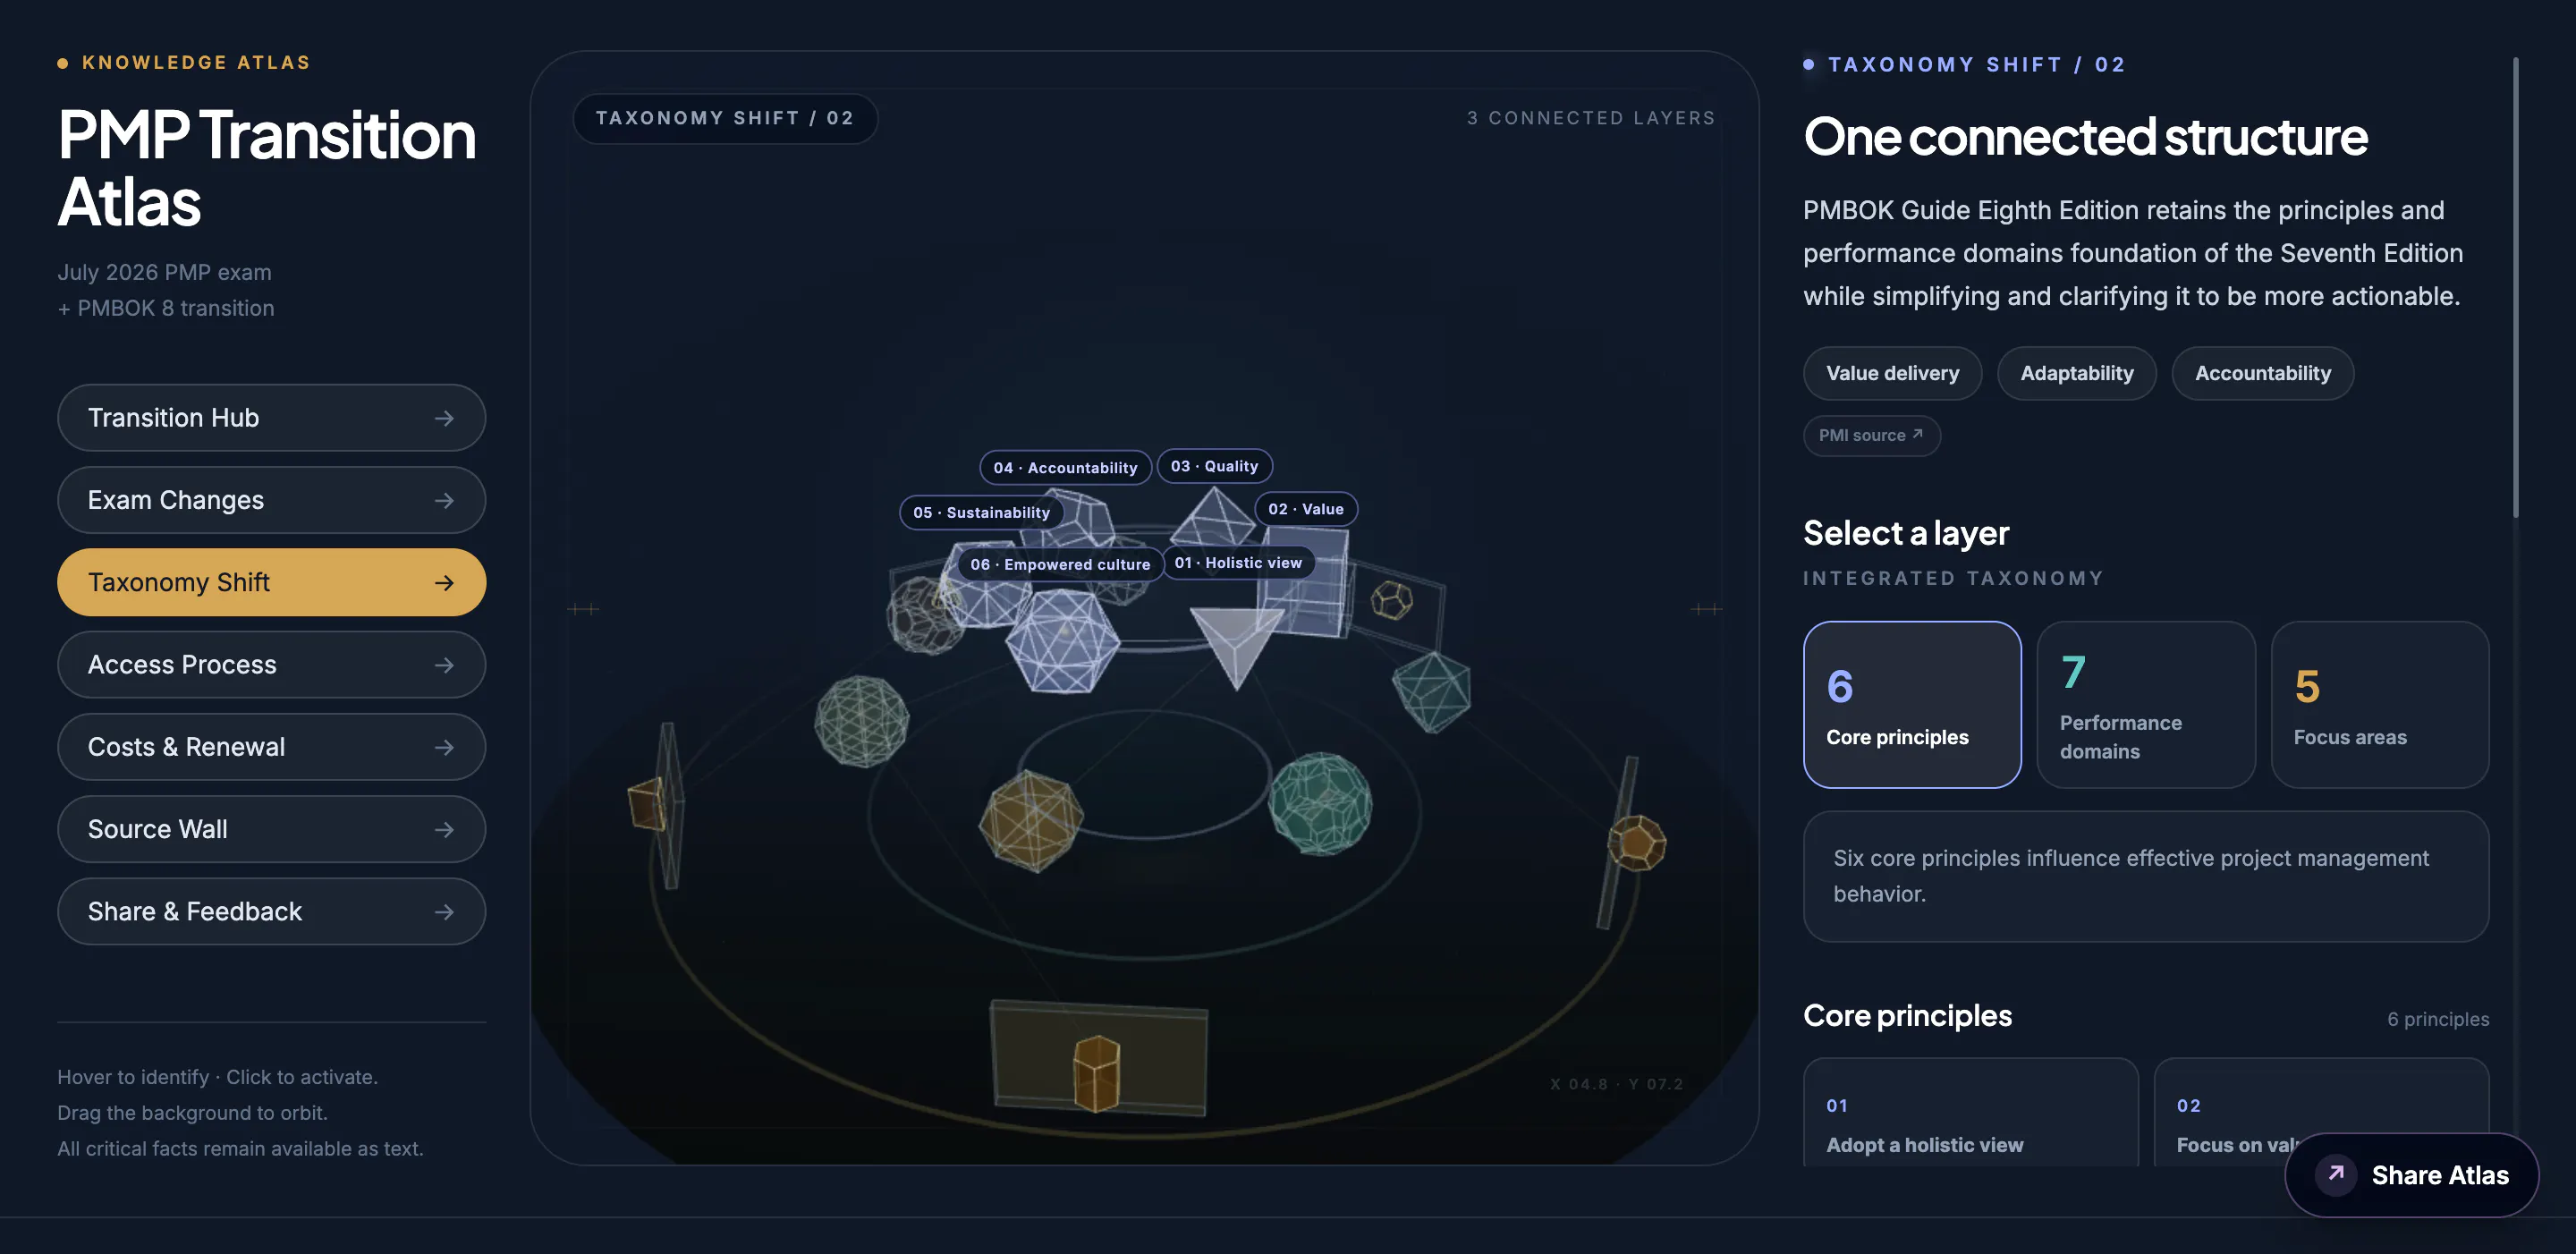The height and width of the screenshot is (1254, 2576).
Task: Activate the 02 · Value node label
Action: pyautogui.click(x=1306, y=509)
